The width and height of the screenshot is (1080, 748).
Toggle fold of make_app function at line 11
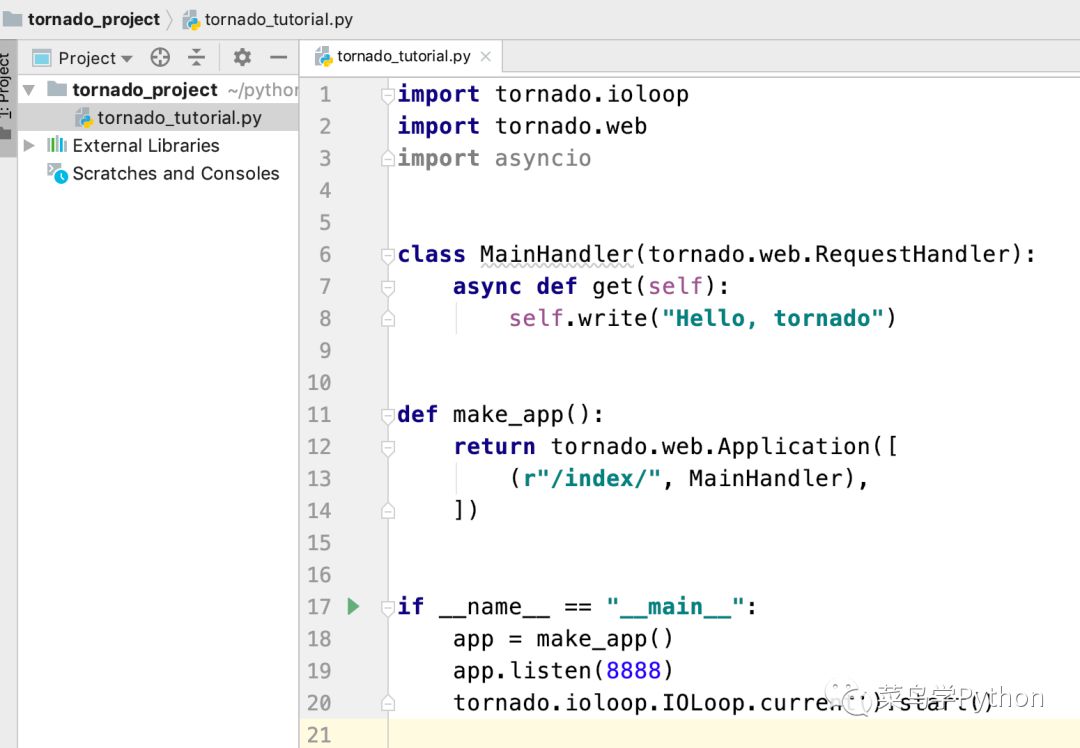pos(388,415)
